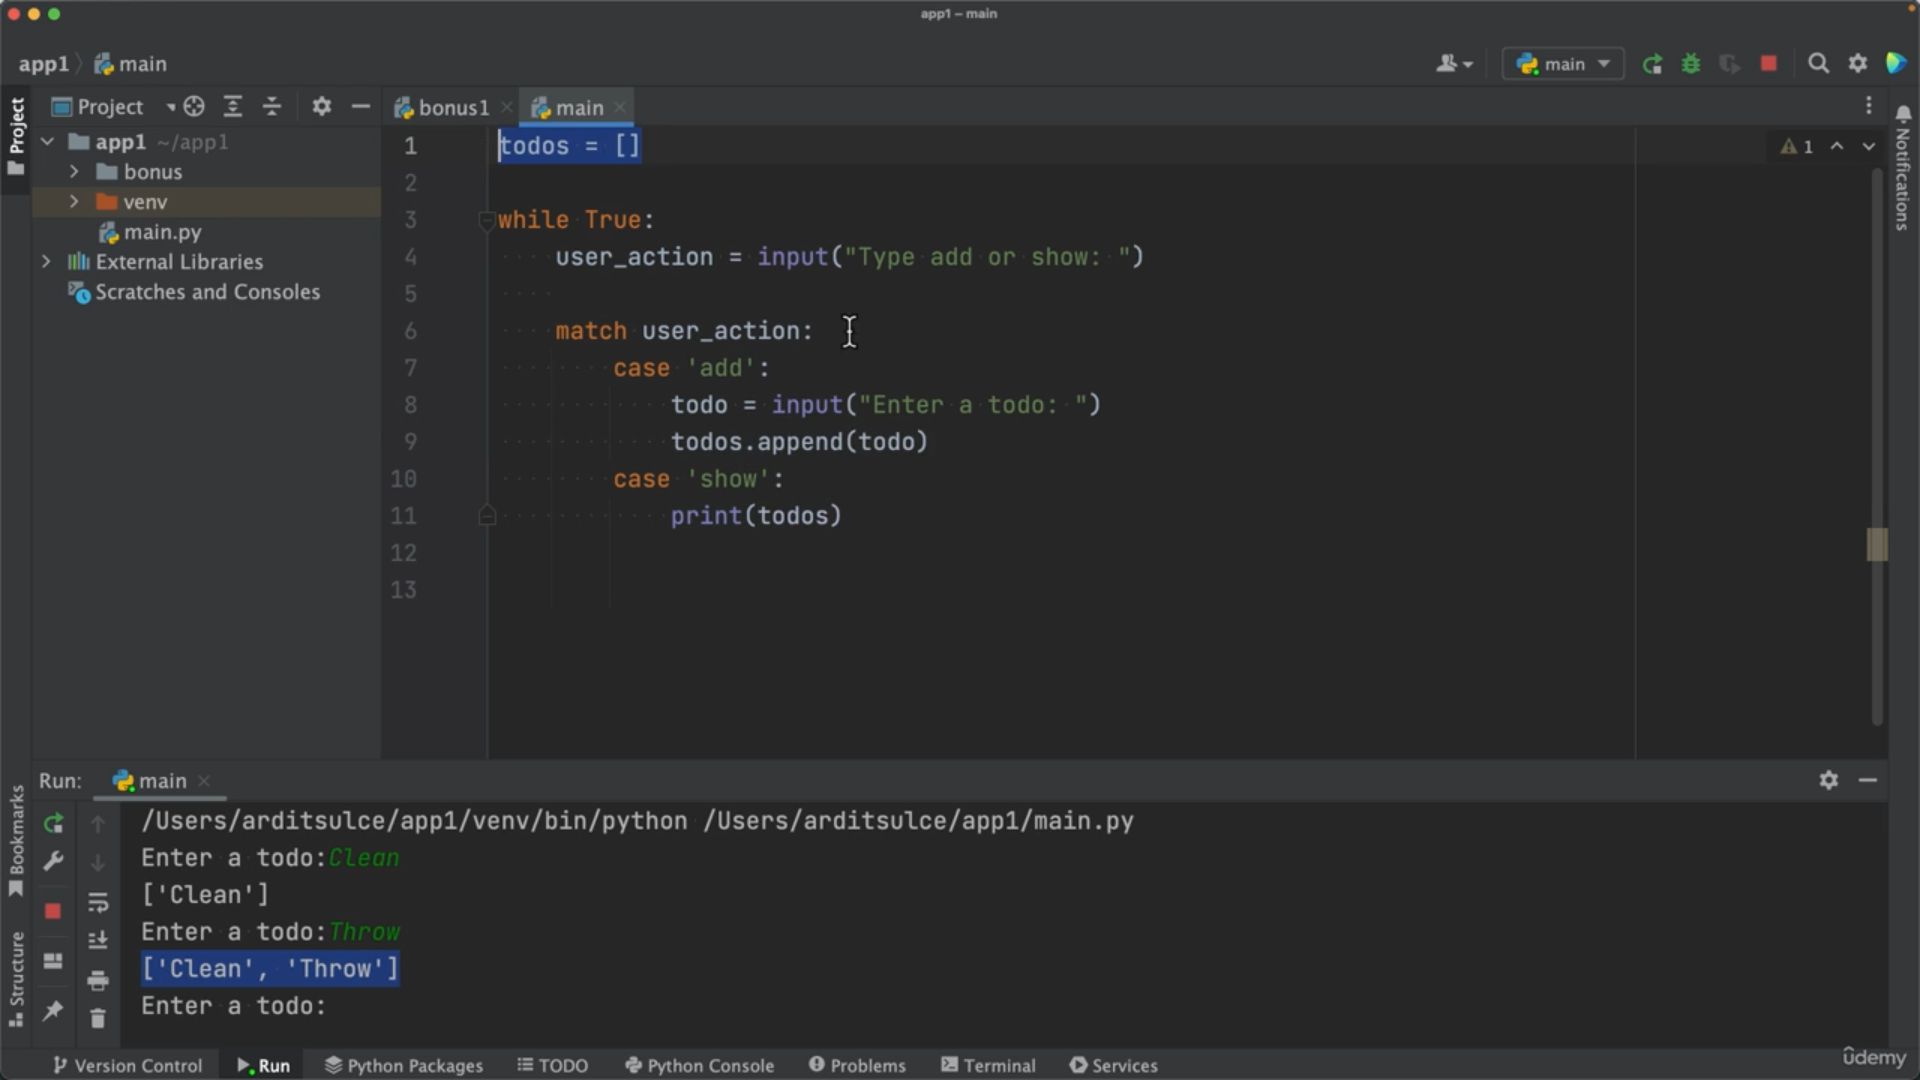Close the main editor tab

click(620, 107)
